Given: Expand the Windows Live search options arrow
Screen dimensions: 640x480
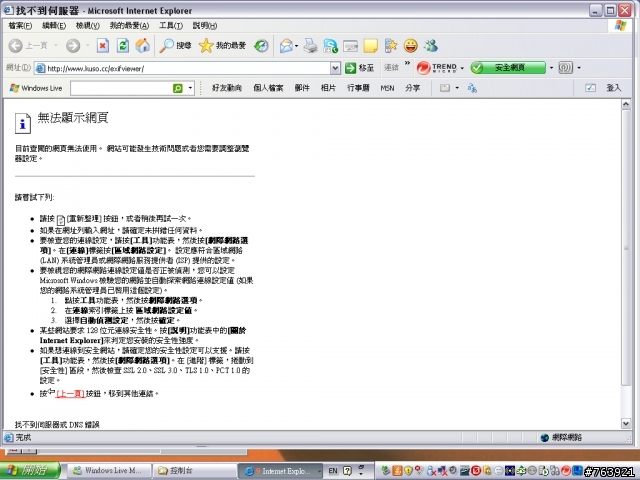Looking at the screenshot, I should (x=190, y=88).
